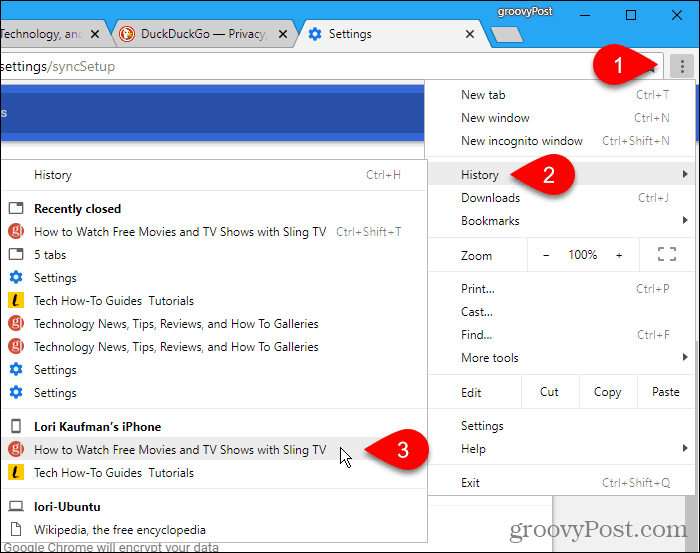Screen dimensions: 700x553
Task: Choose New incognito window
Action: point(561,141)
